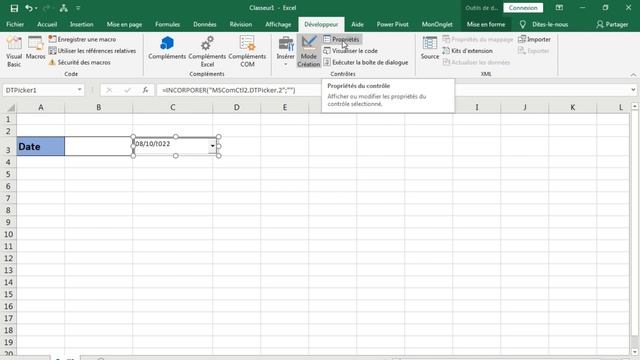Select row 10 header
This screenshot has height=360, width=640.
tap(8, 234)
